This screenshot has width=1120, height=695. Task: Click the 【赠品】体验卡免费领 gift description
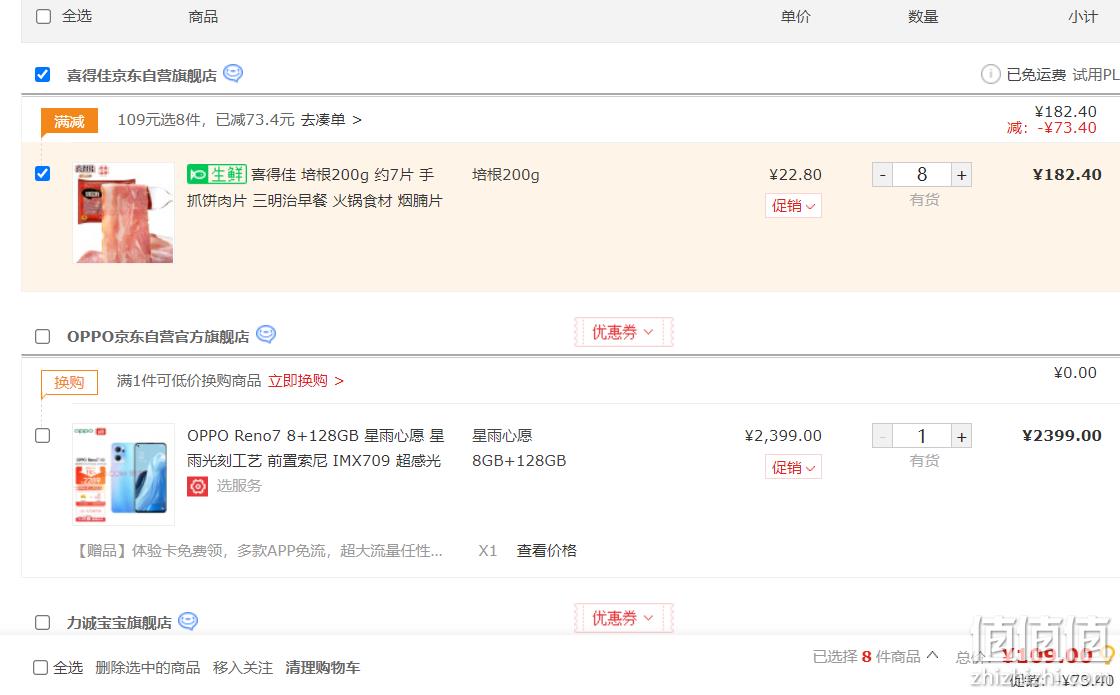pyautogui.click(x=259, y=551)
